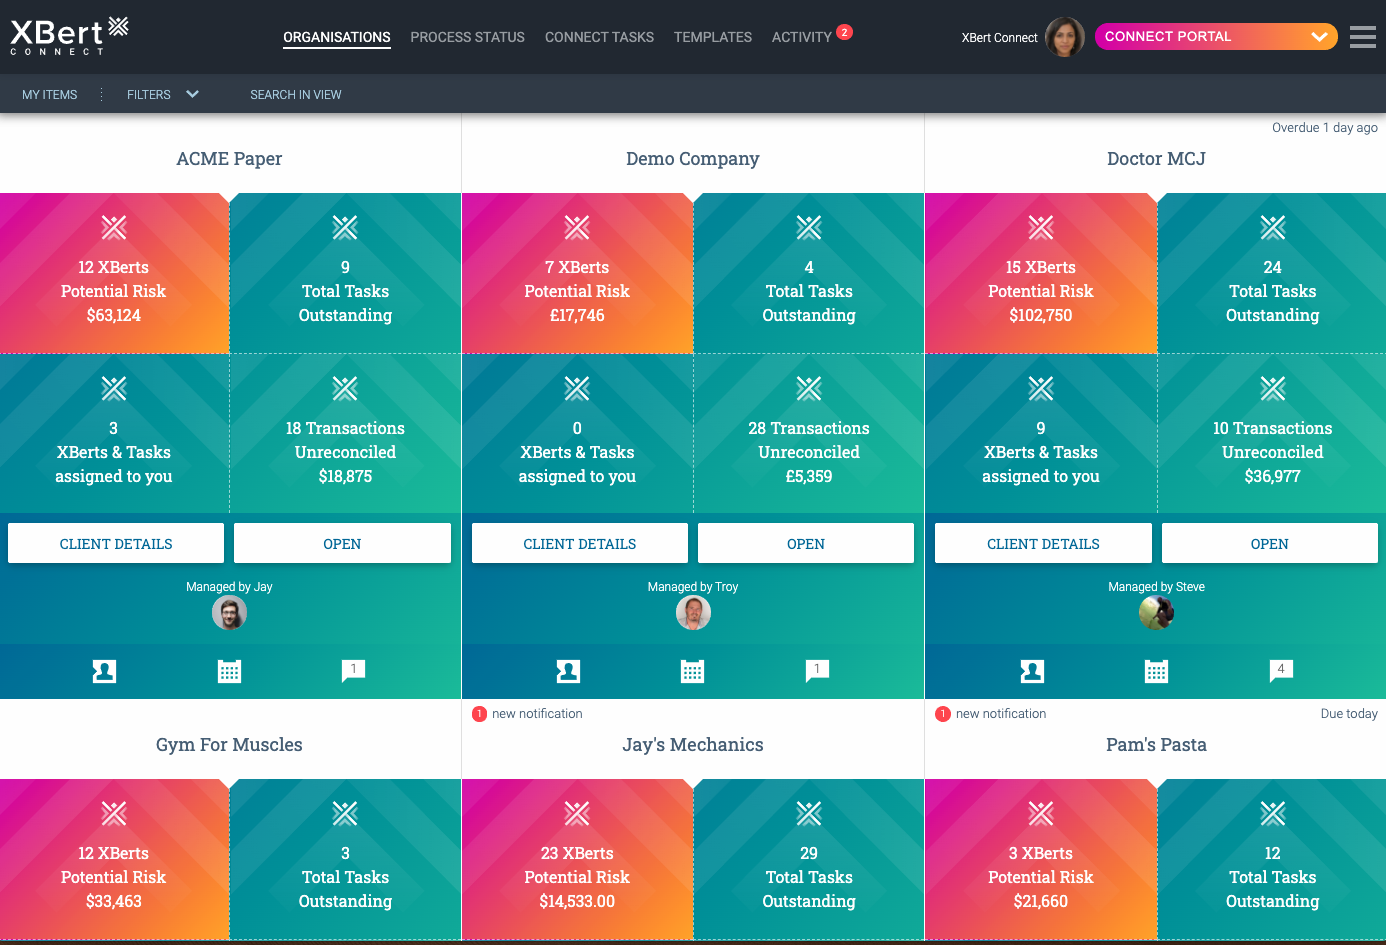The height and width of the screenshot is (945, 1386).
Task: Click Gym For Muscles 3 Total Tasks text
Action: 345,877
